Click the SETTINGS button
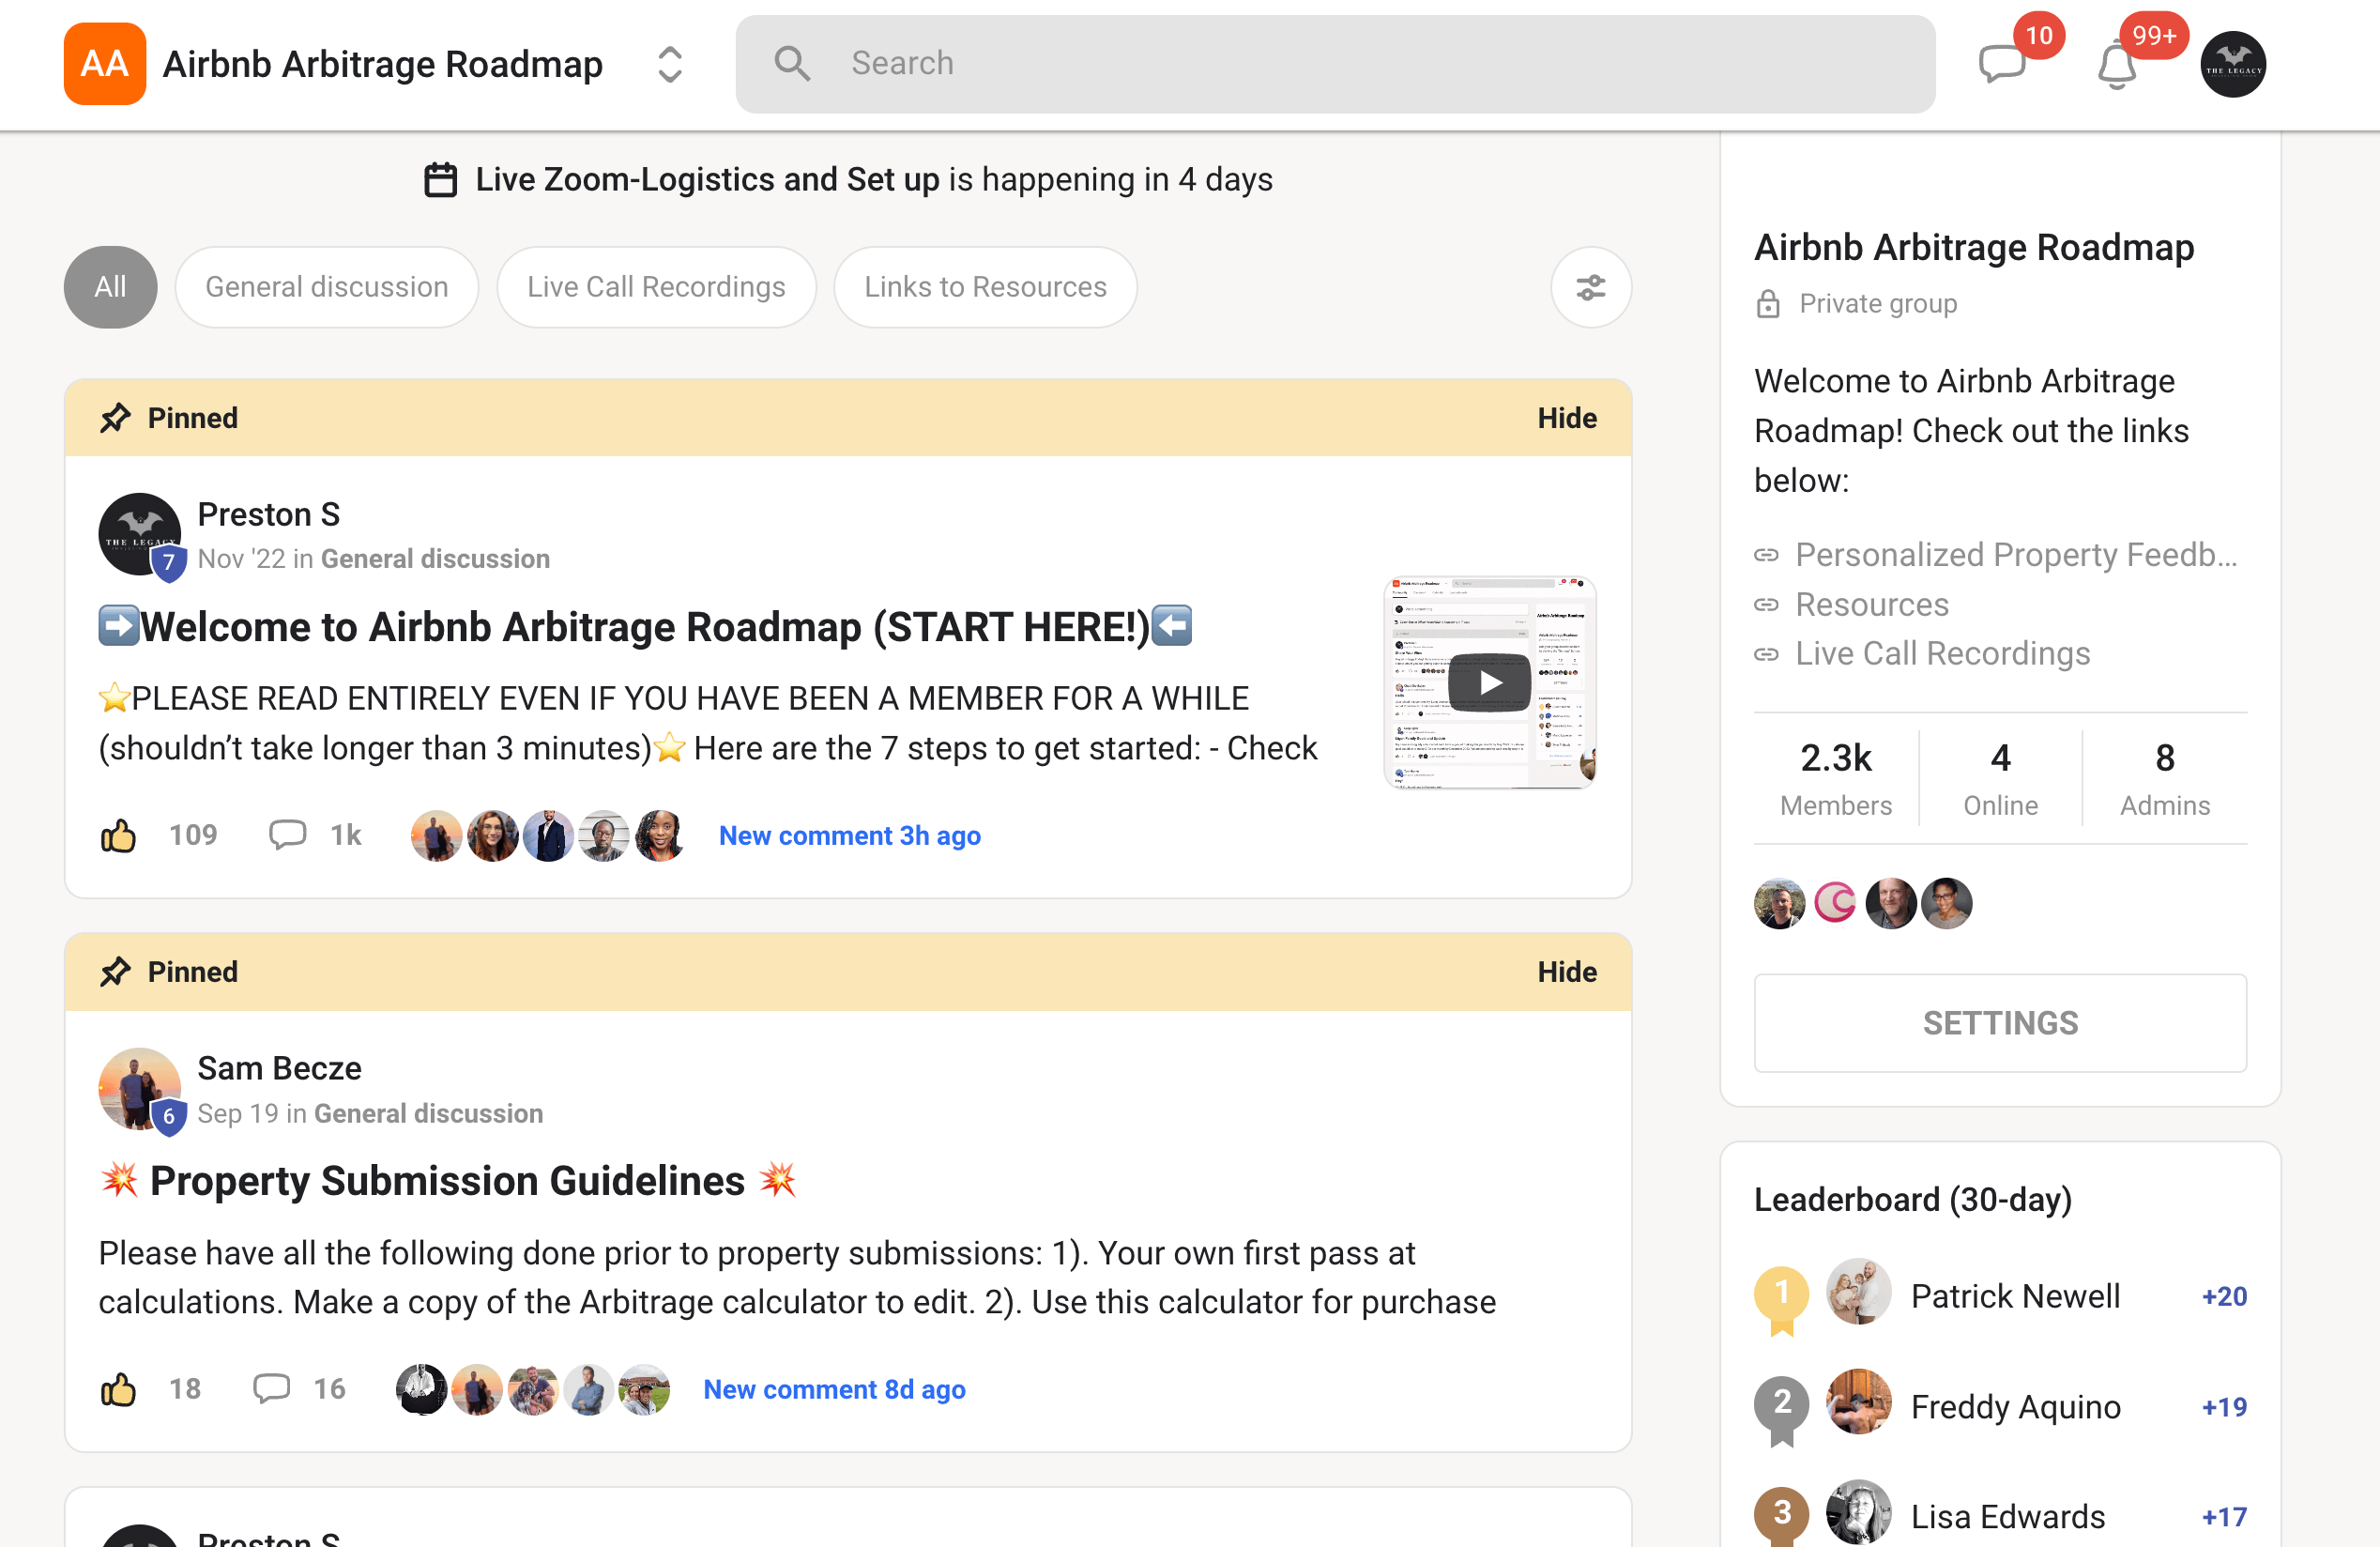The width and height of the screenshot is (2380, 1547). pos(2000,1023)
